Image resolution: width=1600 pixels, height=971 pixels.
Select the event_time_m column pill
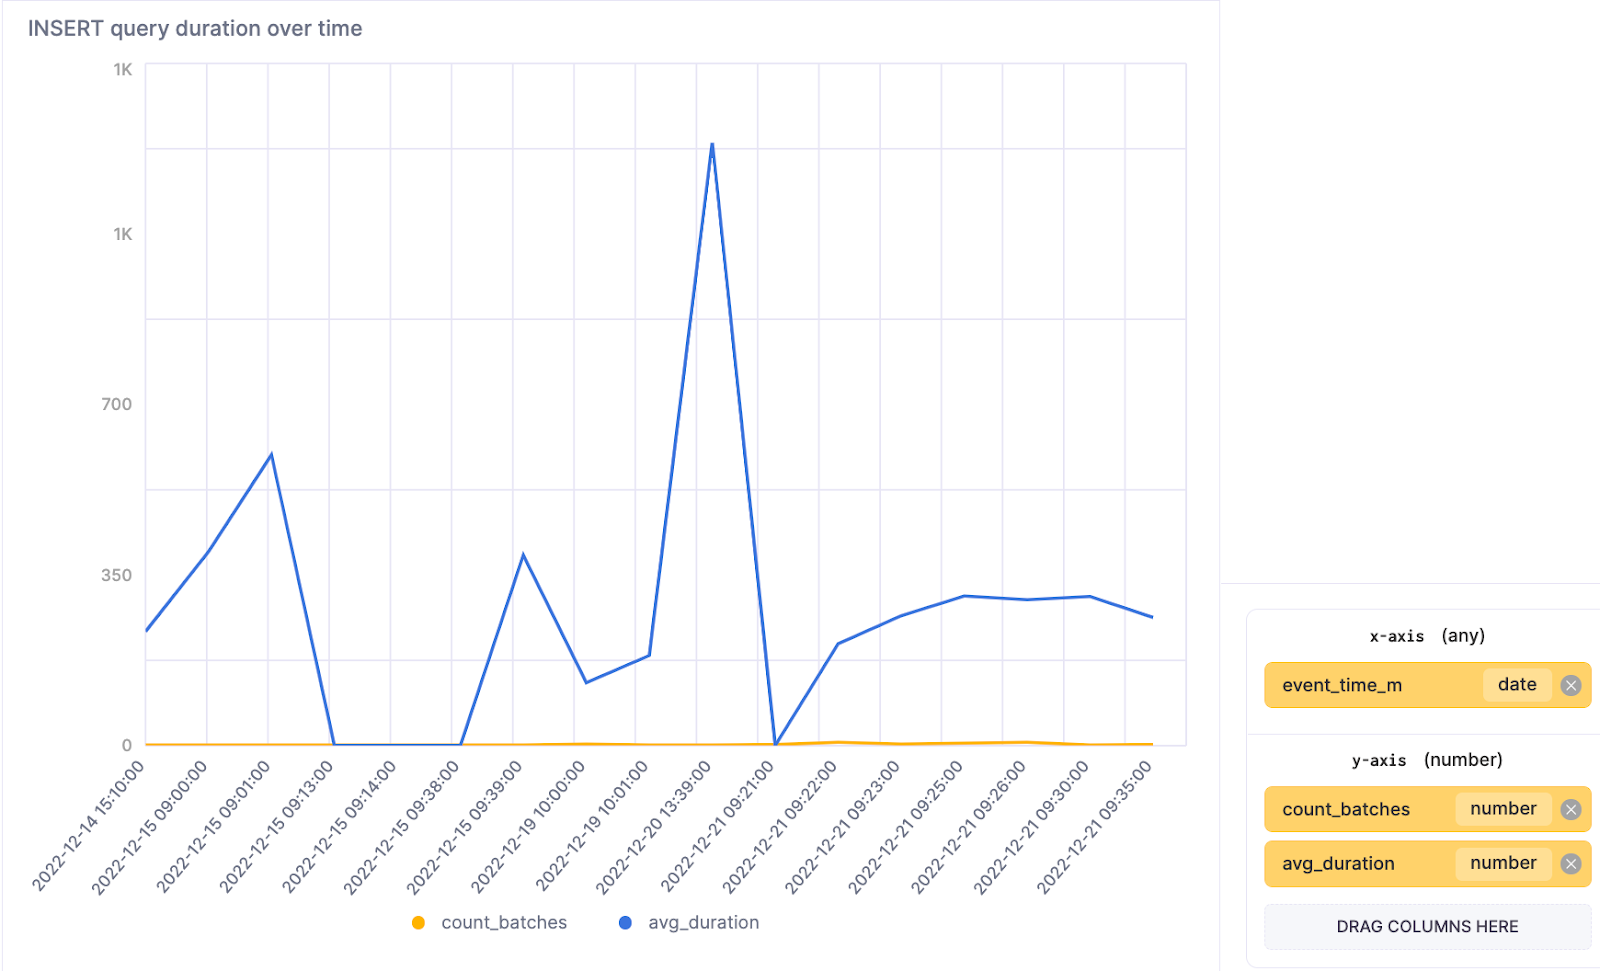1342,685
